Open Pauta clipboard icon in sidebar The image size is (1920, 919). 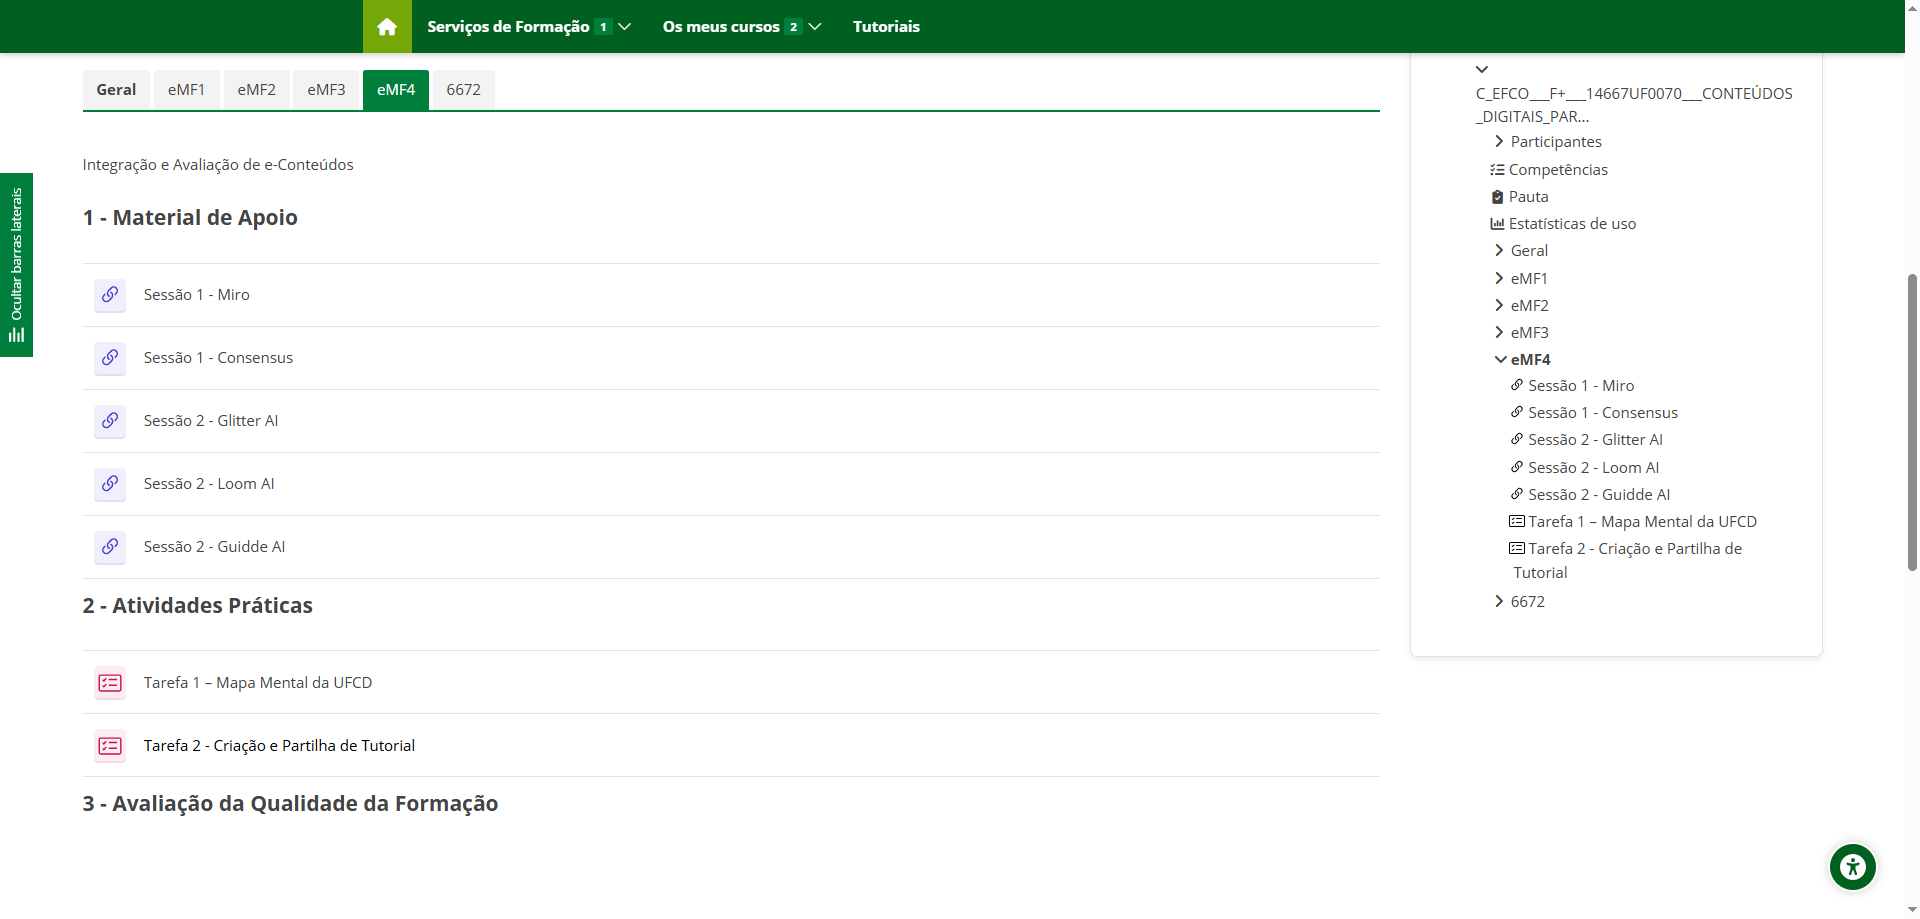(1497, 197)
